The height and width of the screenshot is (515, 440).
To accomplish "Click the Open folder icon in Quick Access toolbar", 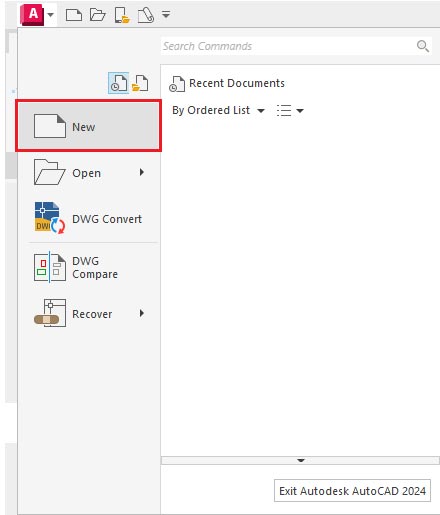I will 98,15.
